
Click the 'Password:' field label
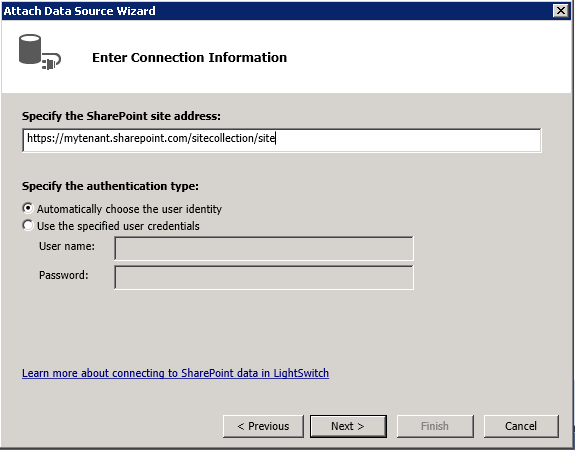[x=63, y=275]
